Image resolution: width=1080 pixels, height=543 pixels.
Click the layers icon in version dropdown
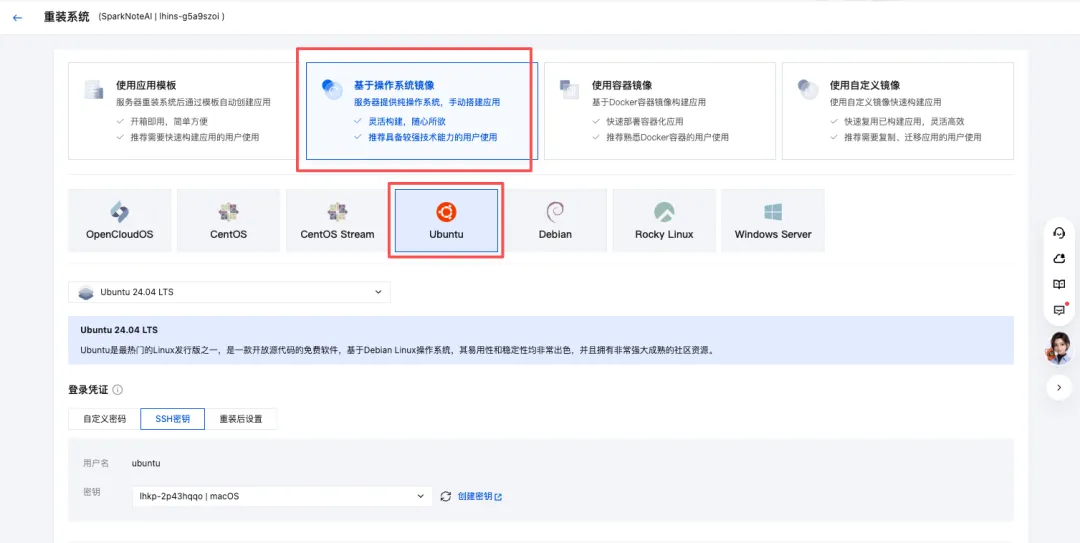(85, 292)
